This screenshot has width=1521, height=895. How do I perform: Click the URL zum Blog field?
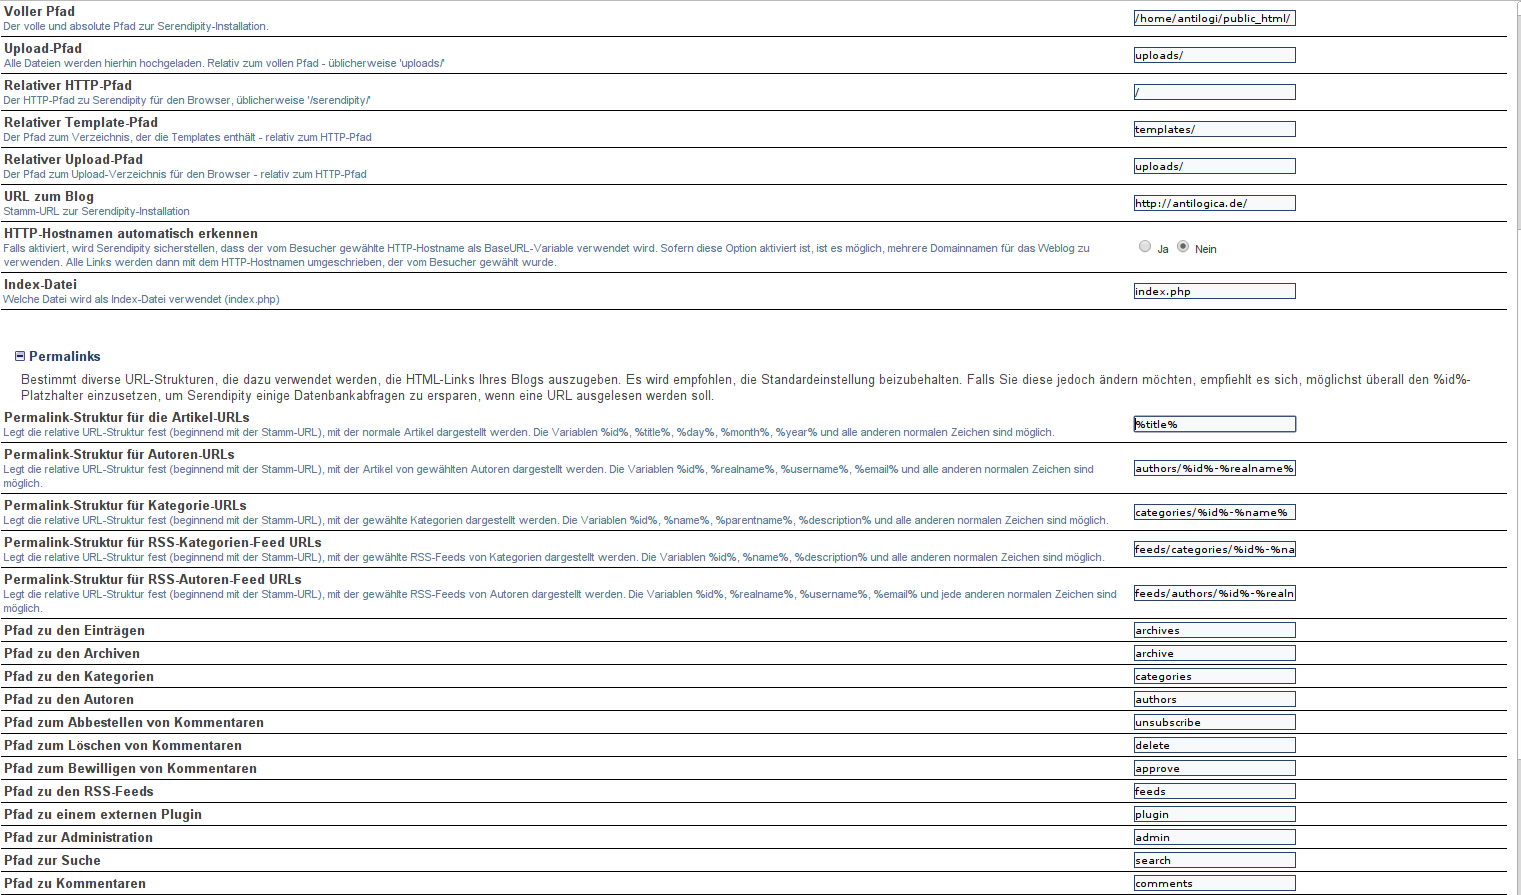pyautogui.click(x=1214, y=203)
